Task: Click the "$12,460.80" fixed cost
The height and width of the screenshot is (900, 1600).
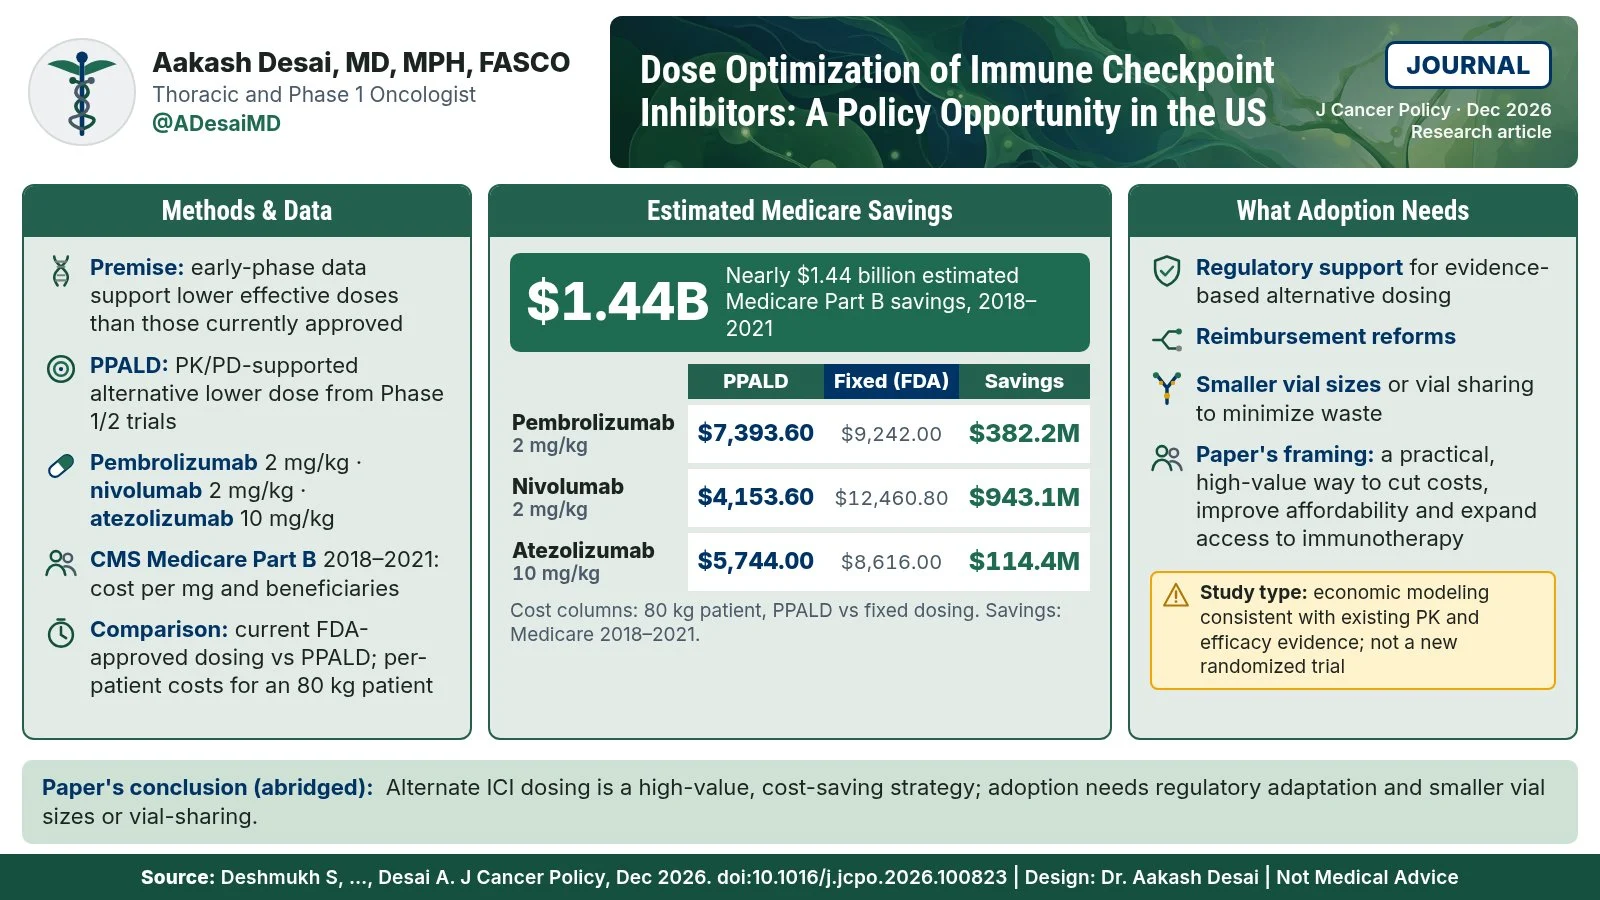Action: [x=891, y=498]
